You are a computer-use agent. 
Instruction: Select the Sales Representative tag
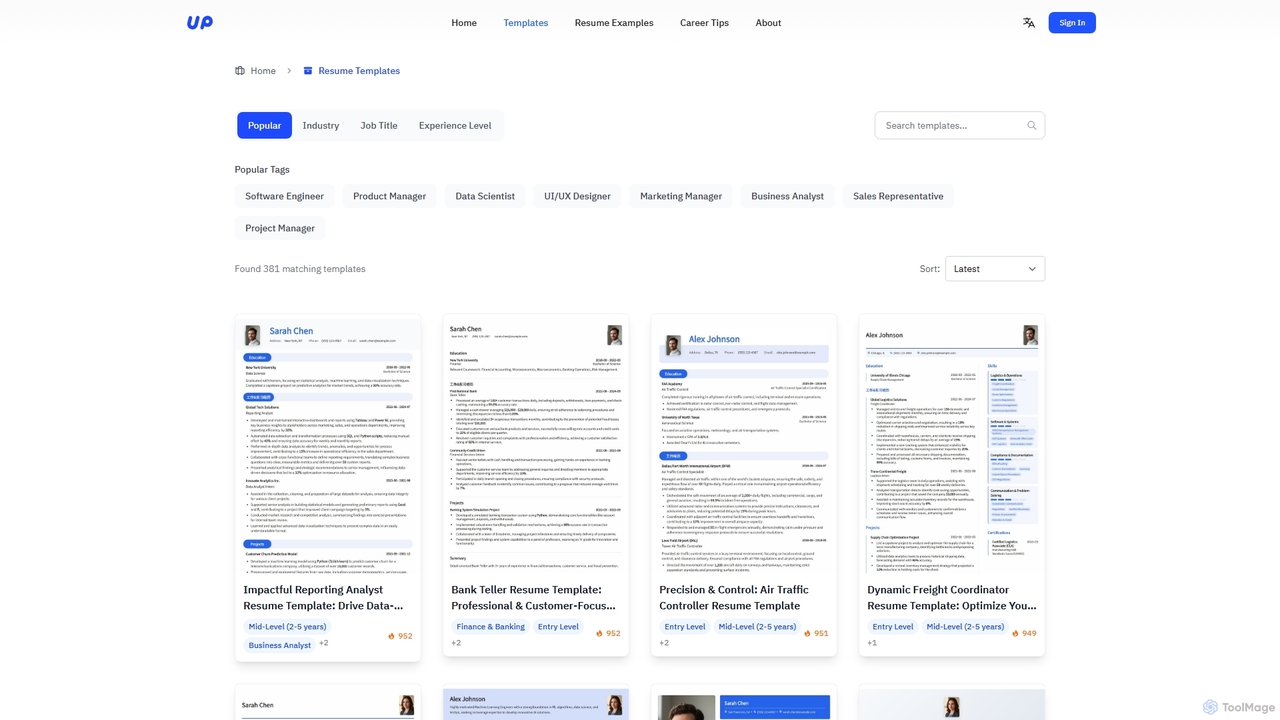coord(898,196)
